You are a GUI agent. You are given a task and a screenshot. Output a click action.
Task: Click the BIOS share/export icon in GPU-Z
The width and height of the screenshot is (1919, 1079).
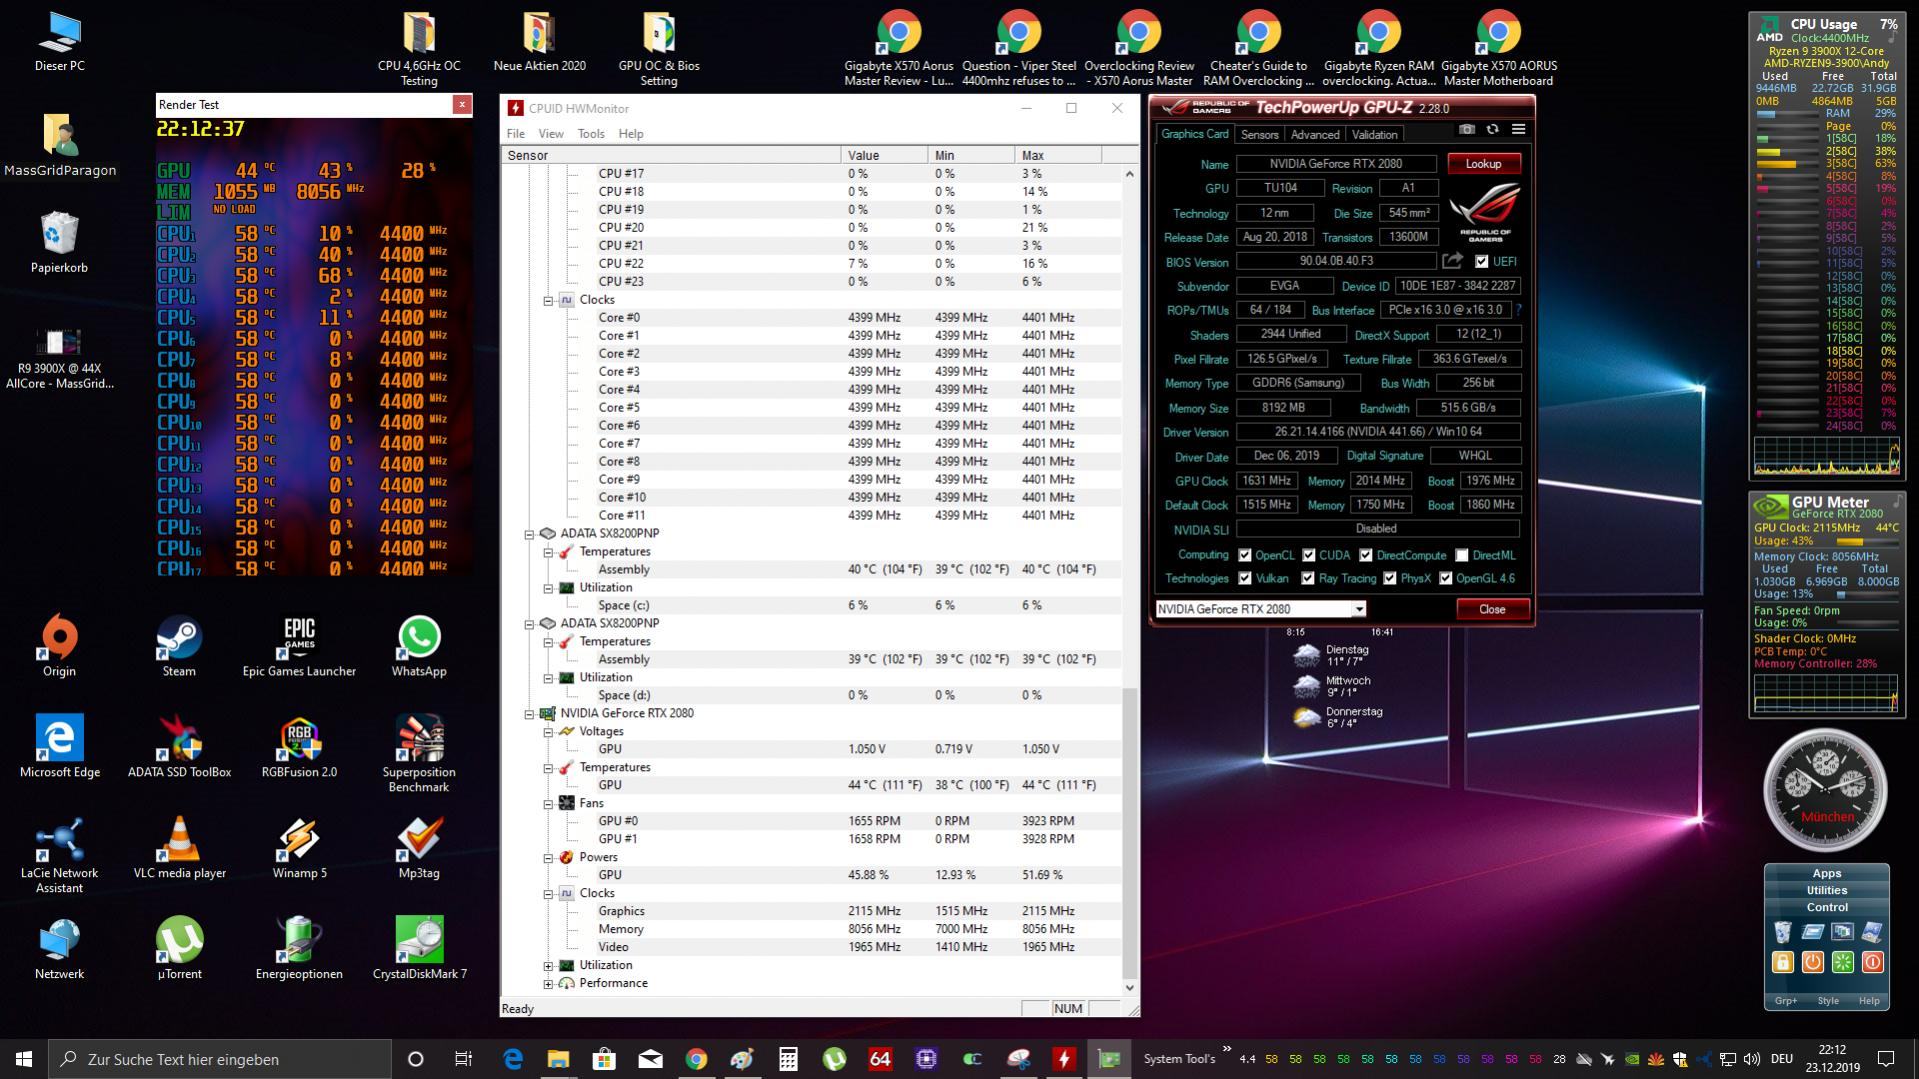[x=1452, y=261]
